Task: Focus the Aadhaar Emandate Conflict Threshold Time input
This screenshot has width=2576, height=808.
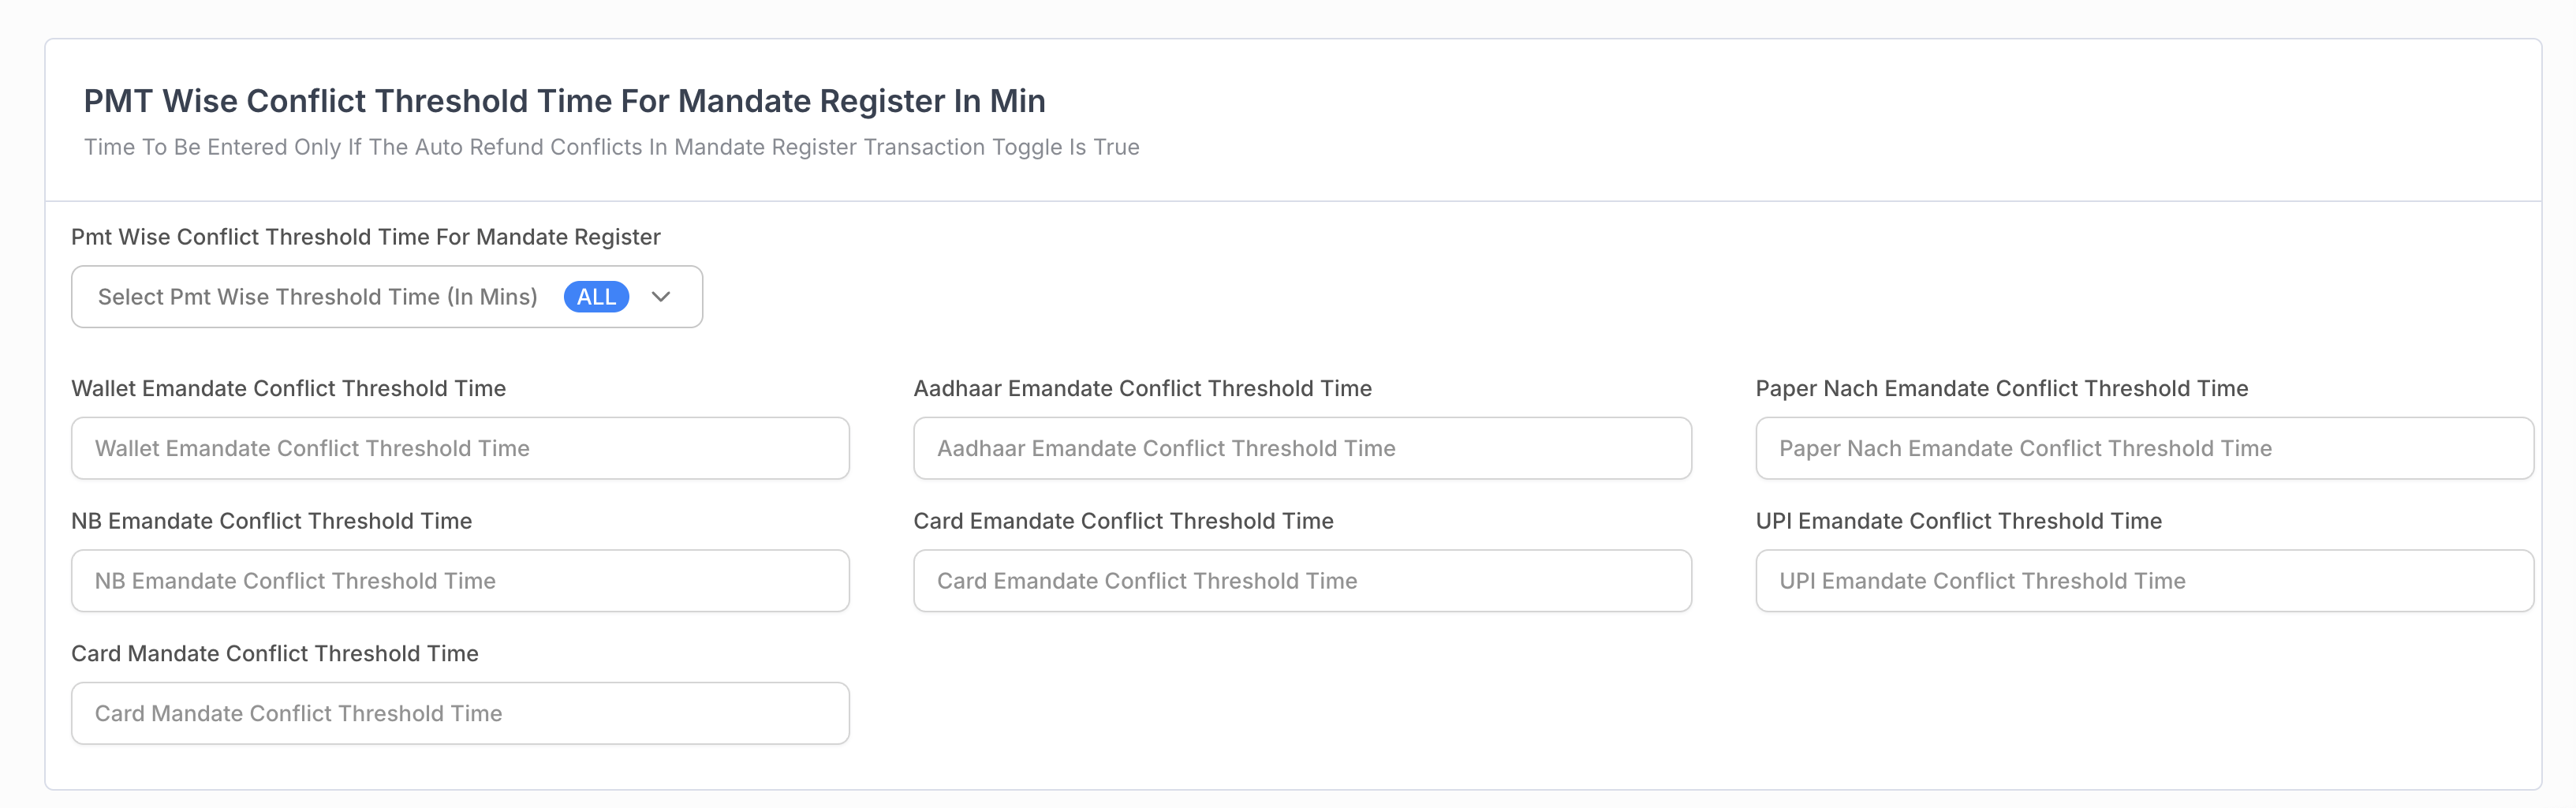Action: point(1302,448)
